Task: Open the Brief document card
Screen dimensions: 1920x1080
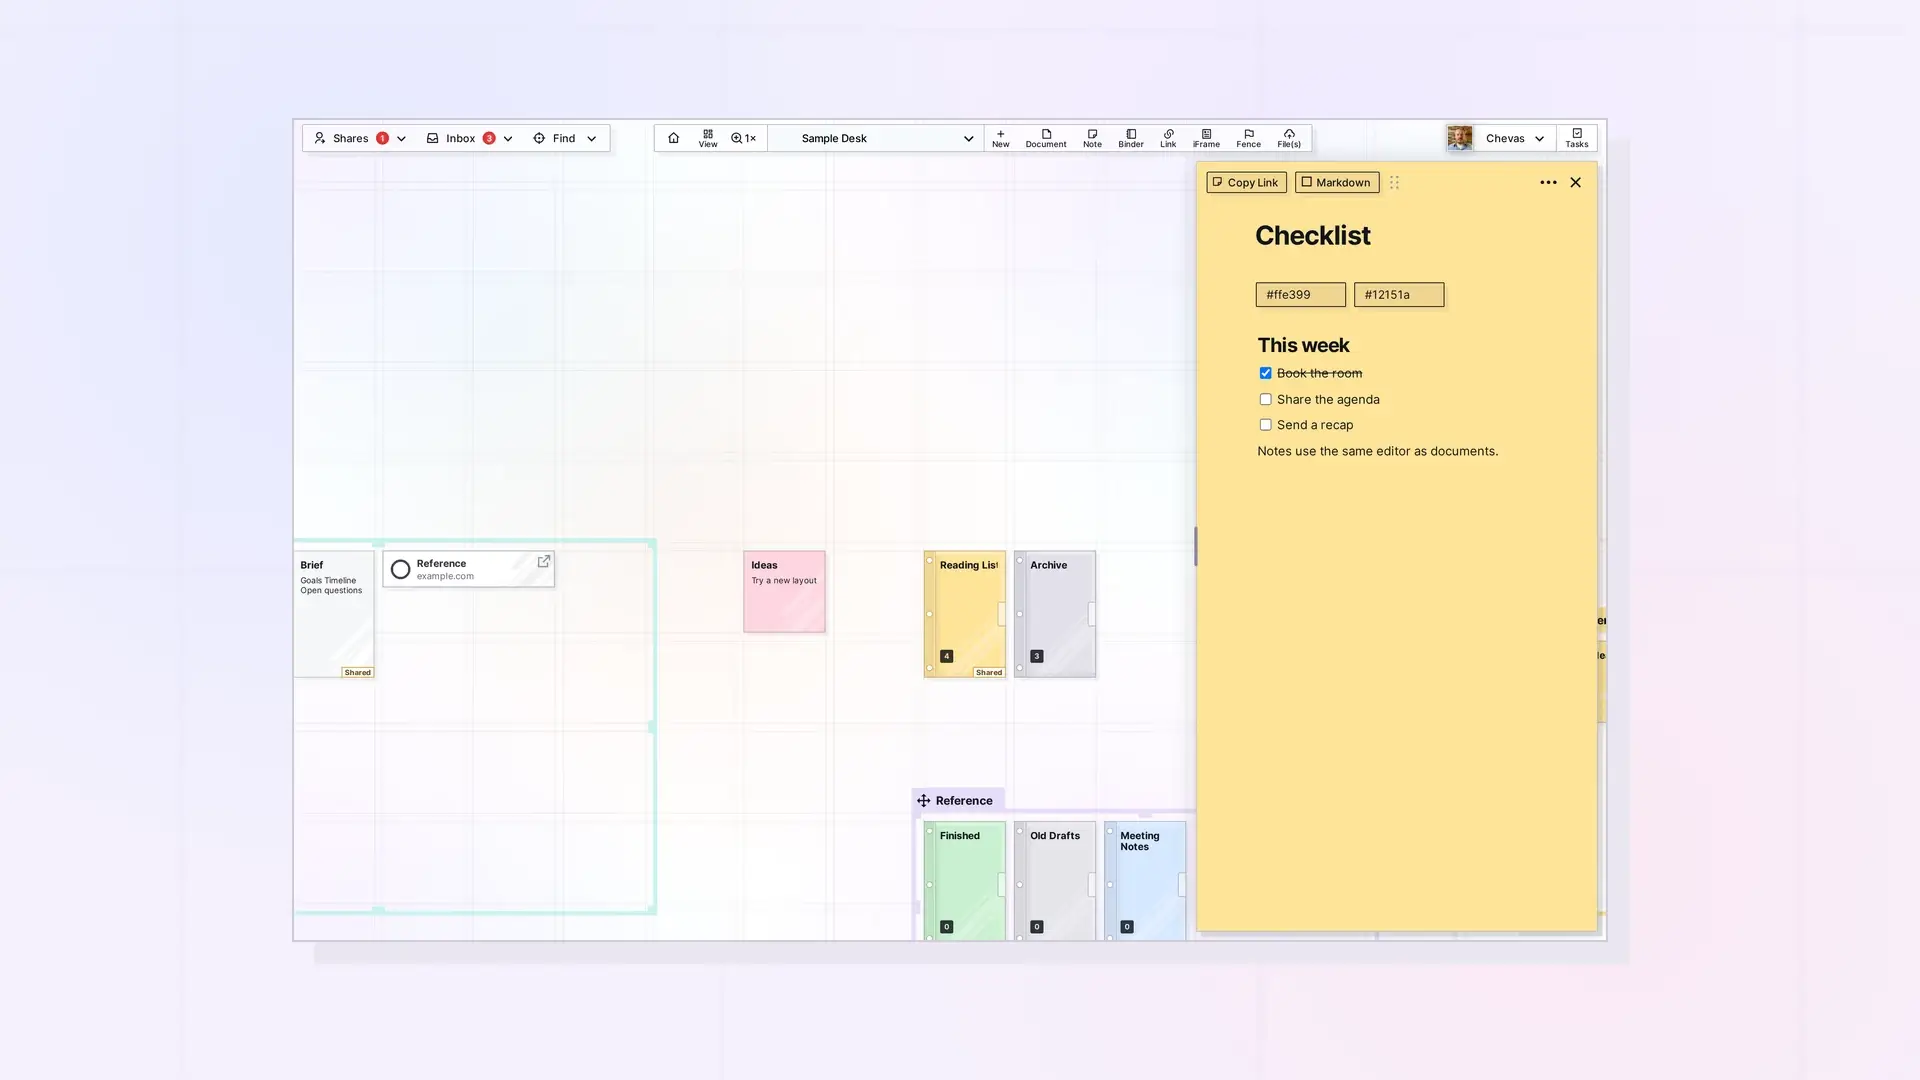Action: (333, 614)
